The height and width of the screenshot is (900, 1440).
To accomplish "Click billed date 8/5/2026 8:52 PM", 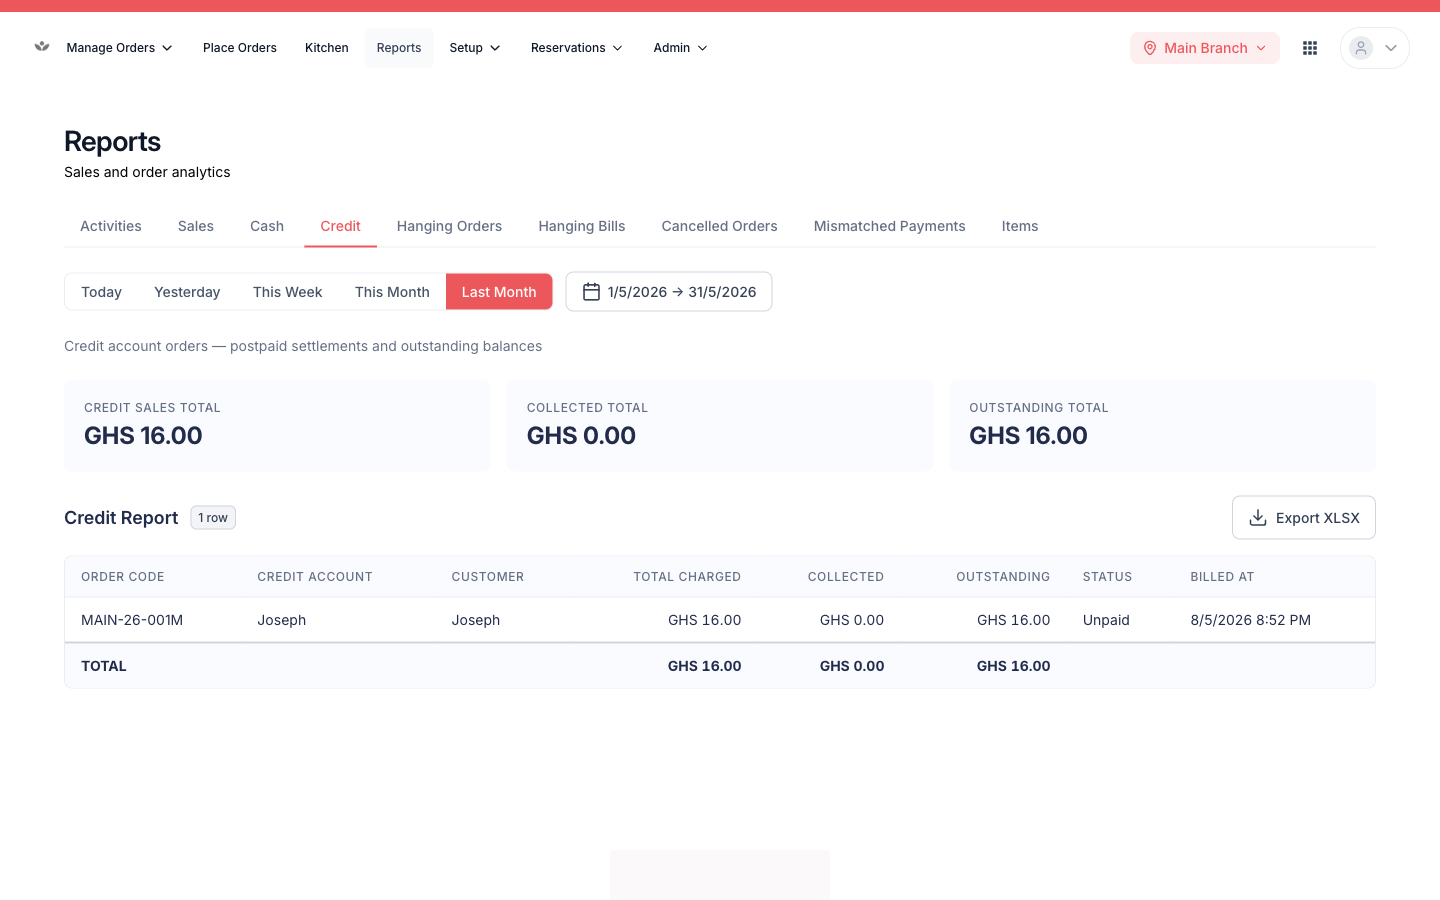I will [1251, 620].
